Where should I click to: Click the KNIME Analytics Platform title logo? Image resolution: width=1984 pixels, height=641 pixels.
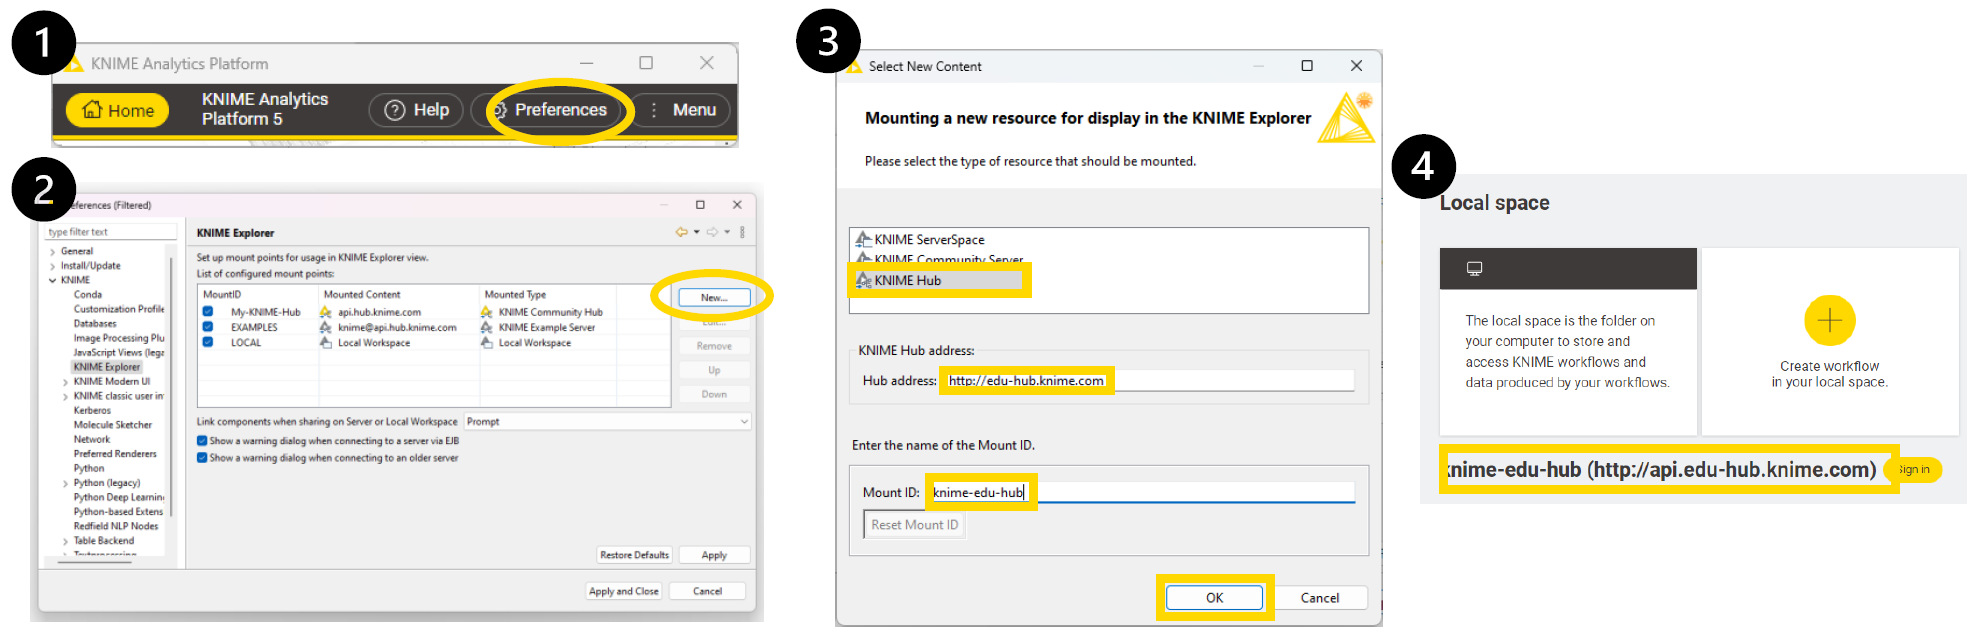point(74,64)
